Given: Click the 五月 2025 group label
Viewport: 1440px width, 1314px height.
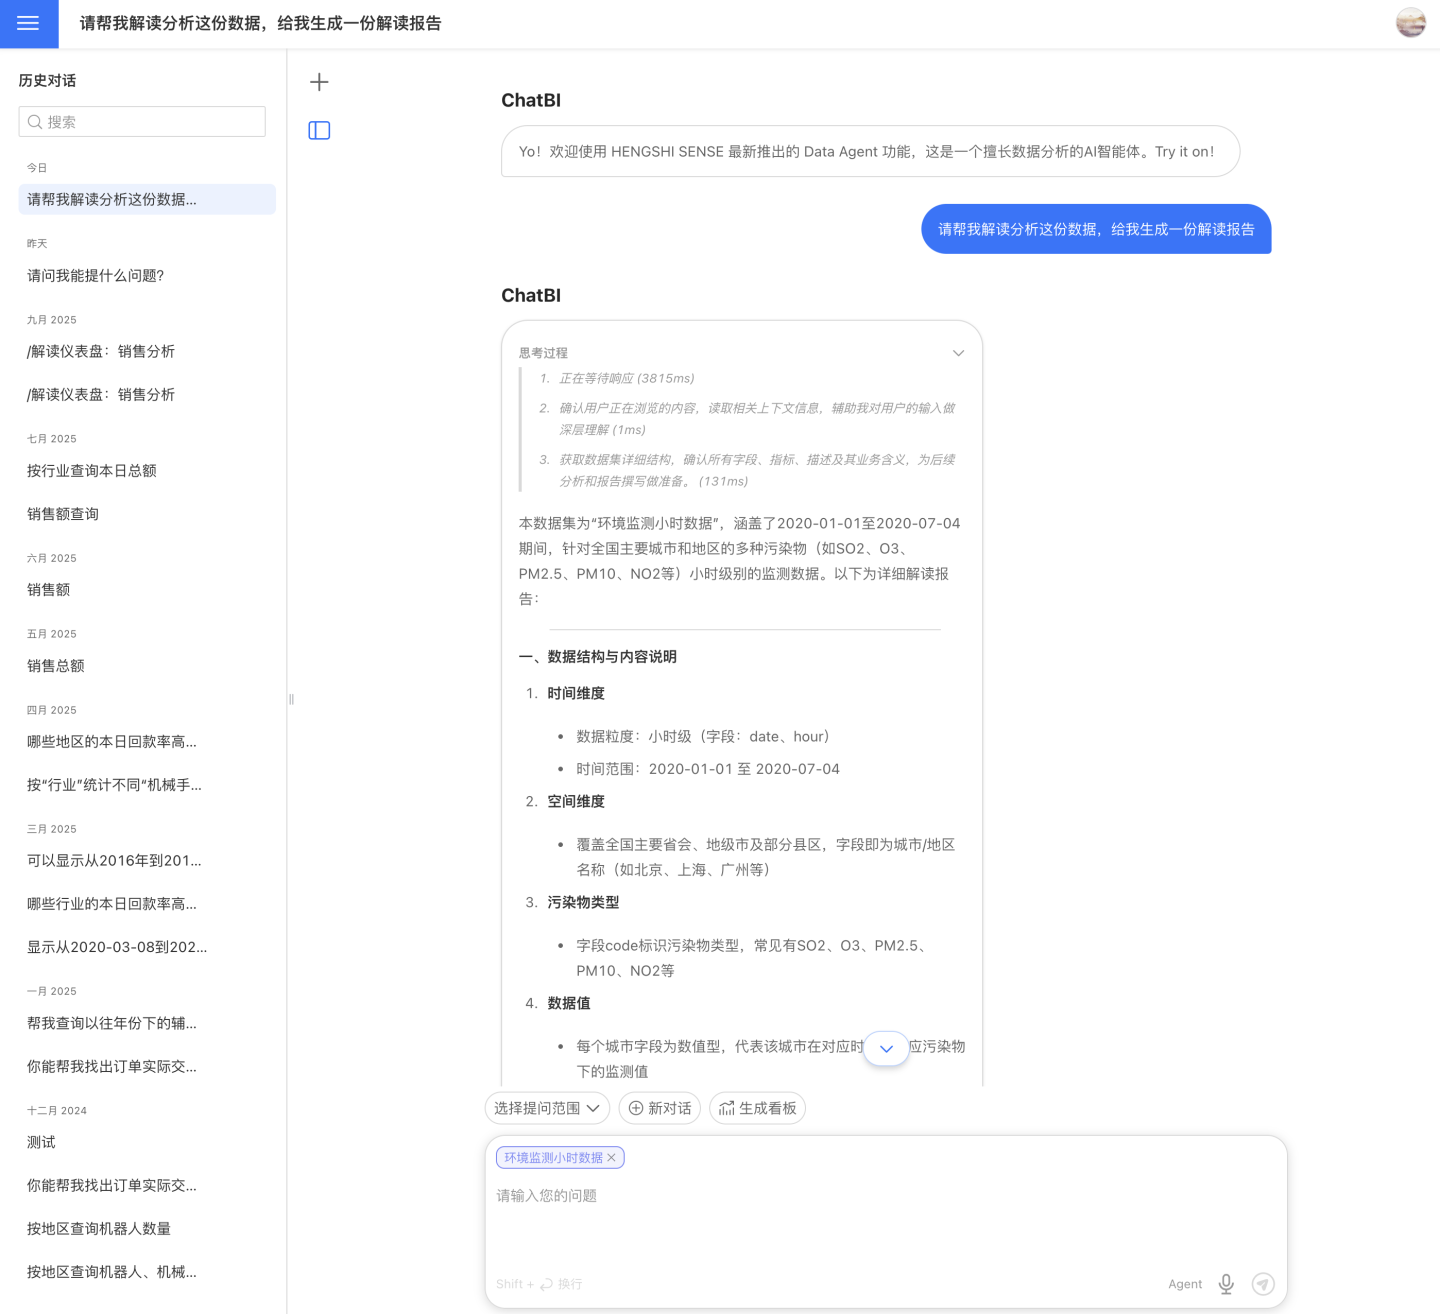Looking at the screenshot, I should click(52, 634).
